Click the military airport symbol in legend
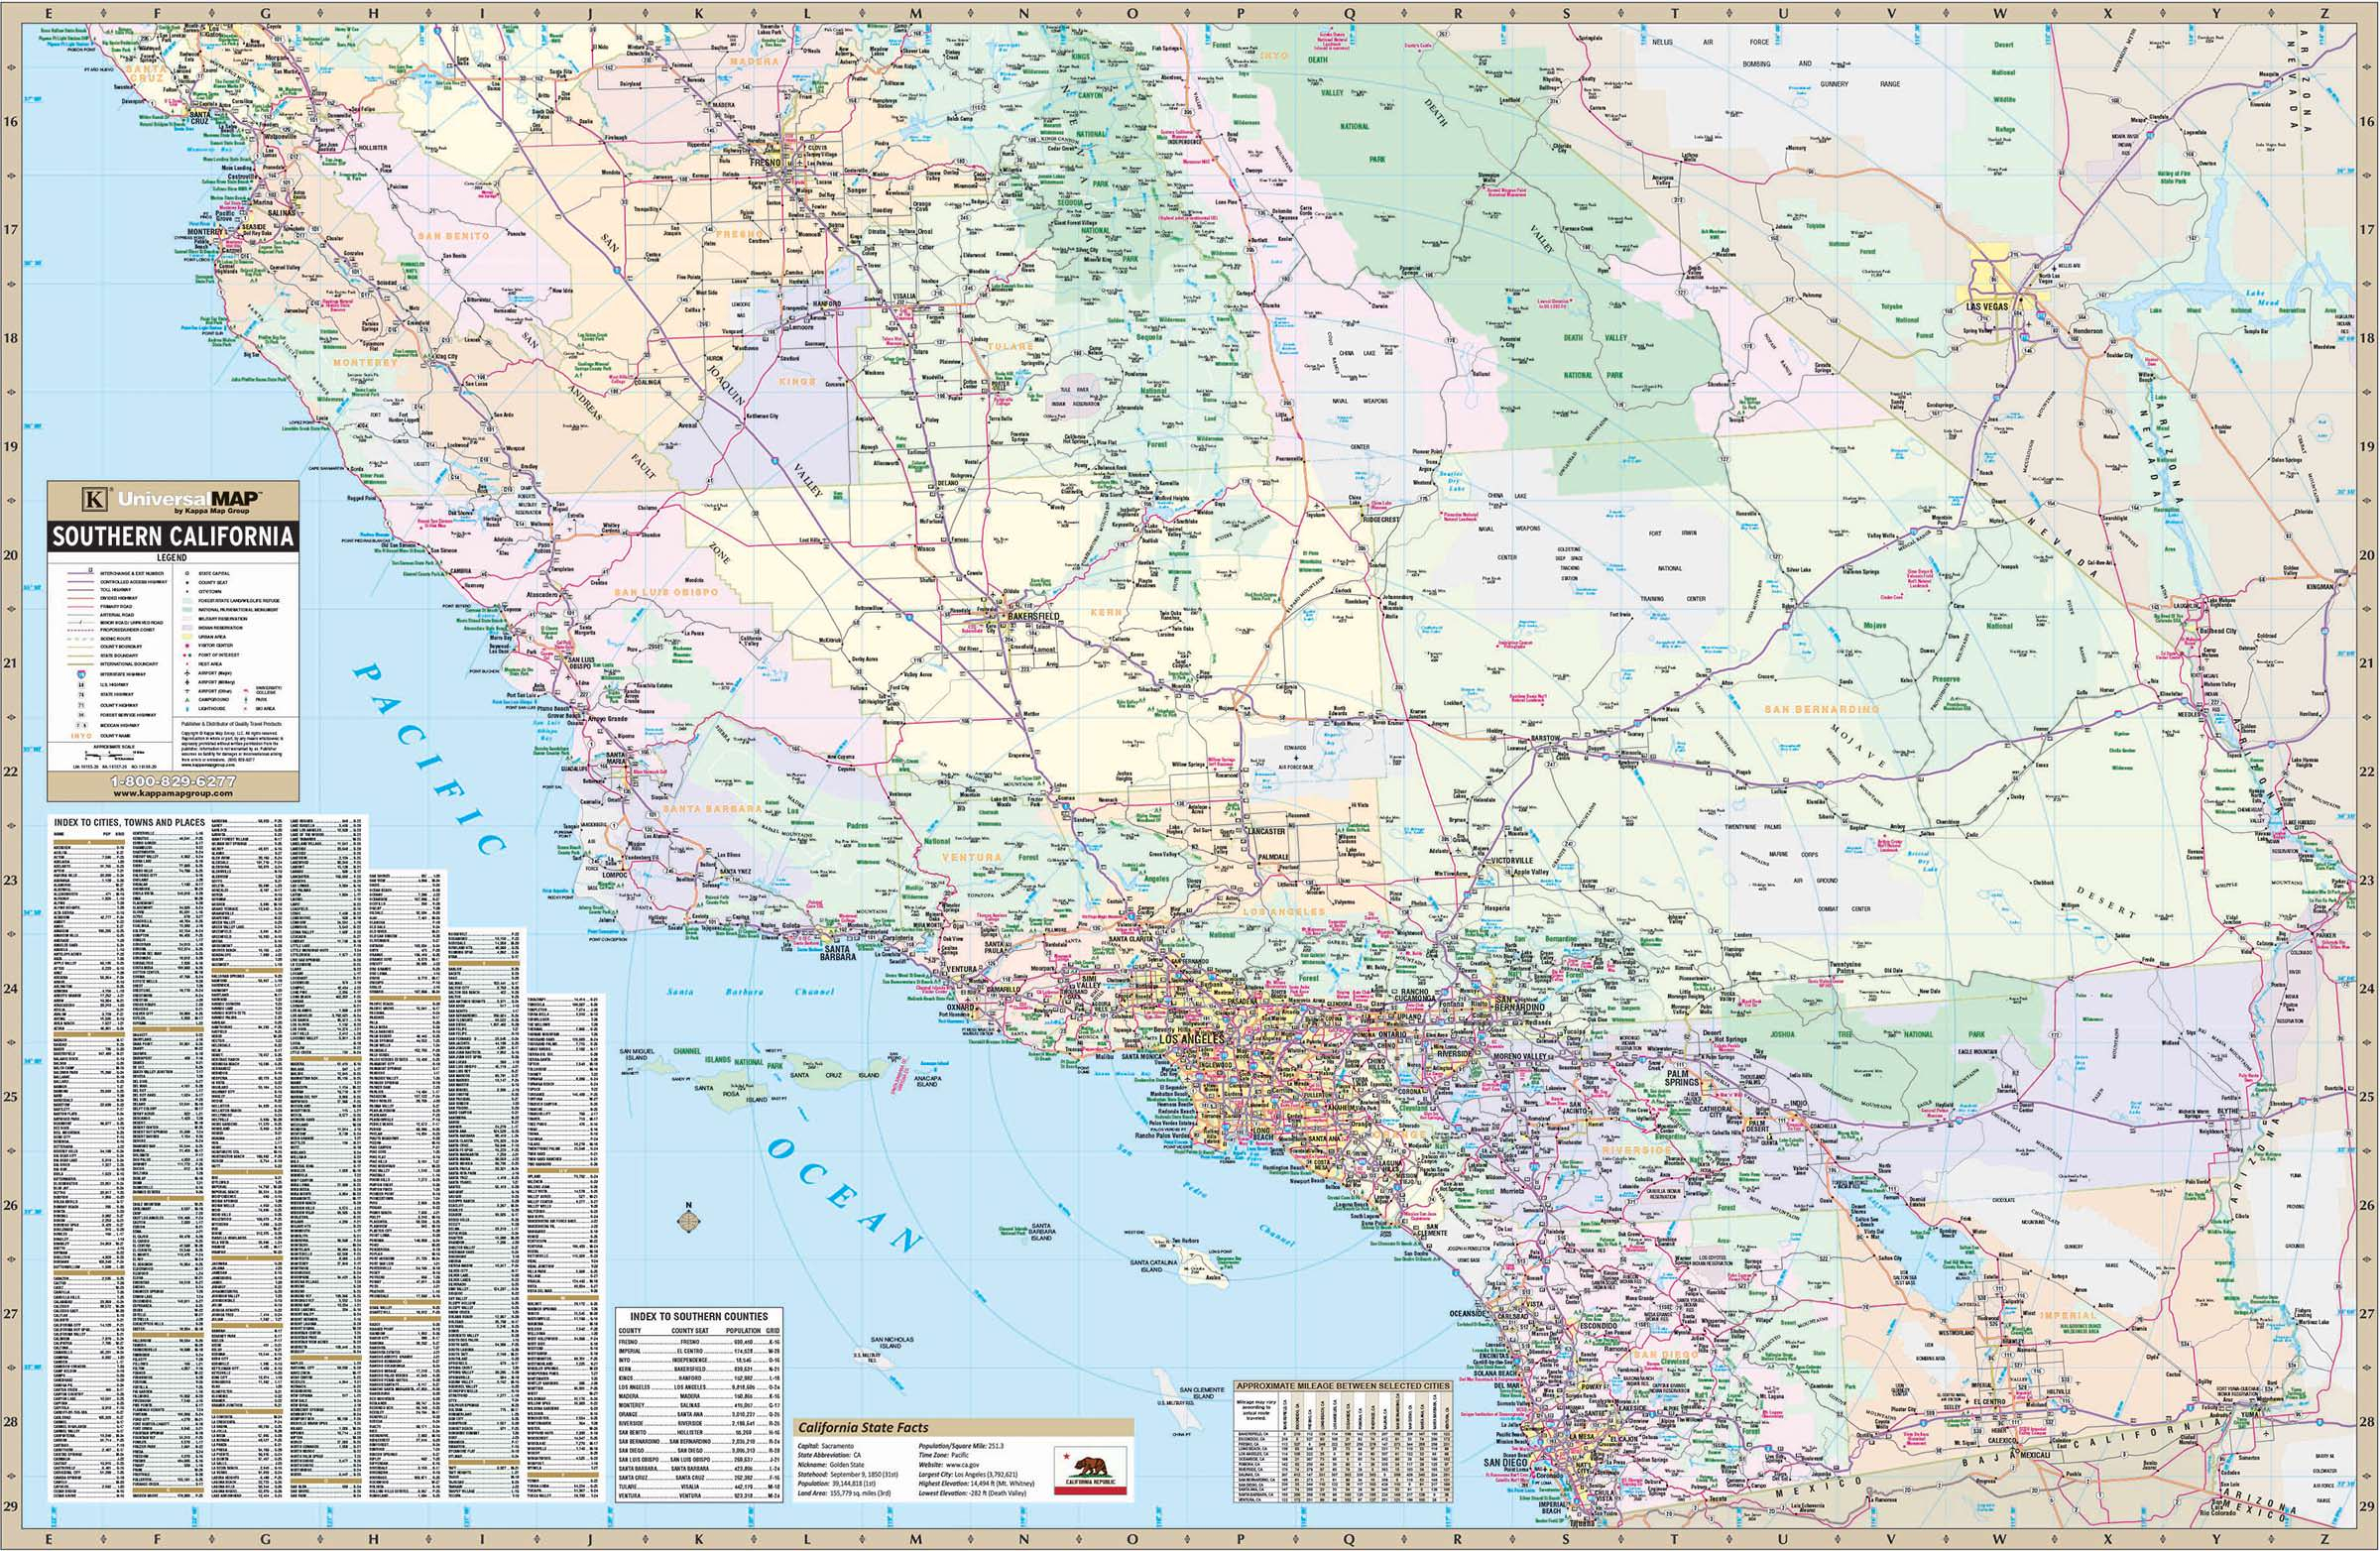Screen dimensions: 2380x1551 [188, 683]
